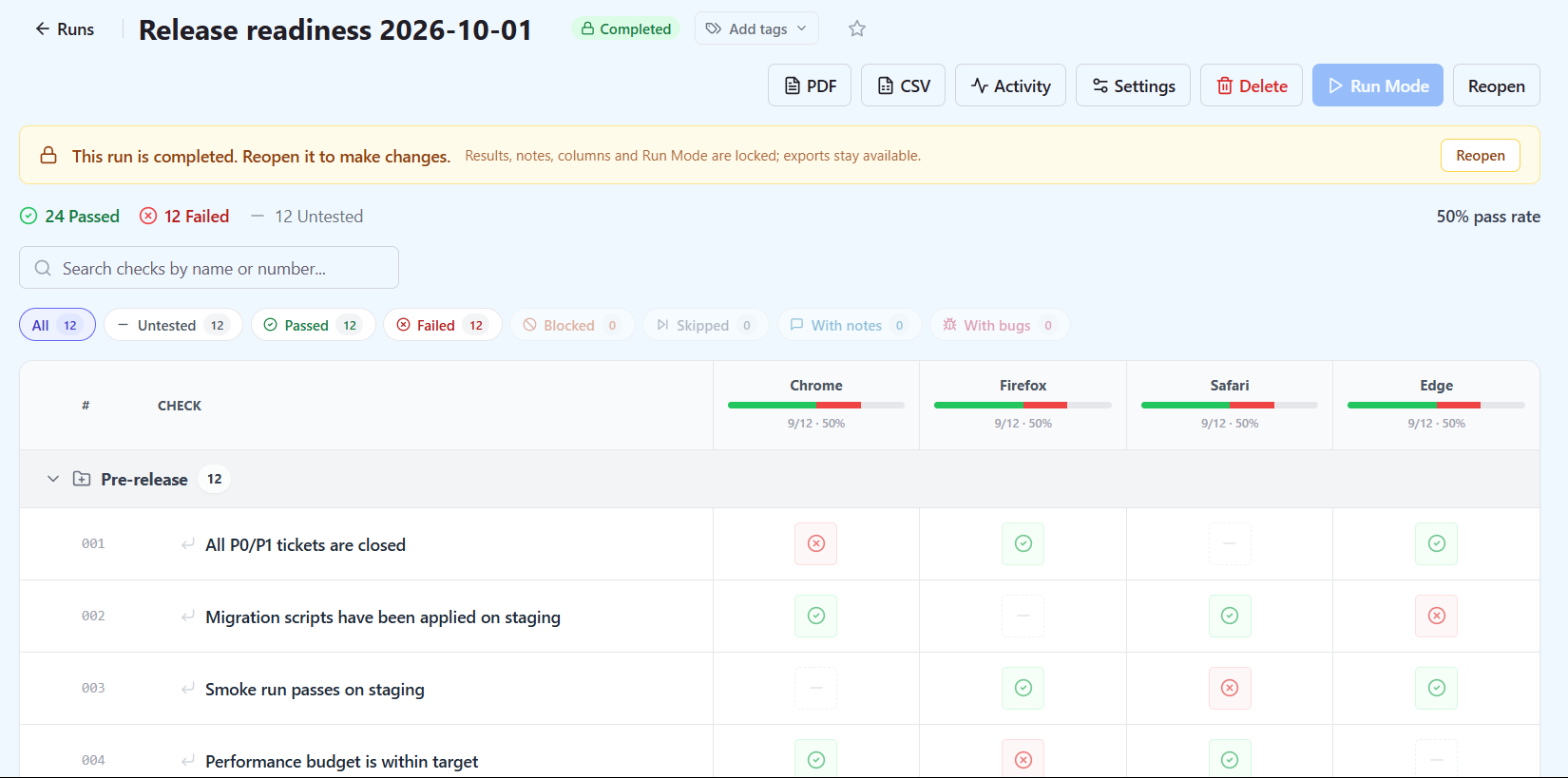Image resolution: width=1568 pixels, height=778 pixels.
Task: Click passed Firefox result for check 003
Action: tap(1023, 688)
